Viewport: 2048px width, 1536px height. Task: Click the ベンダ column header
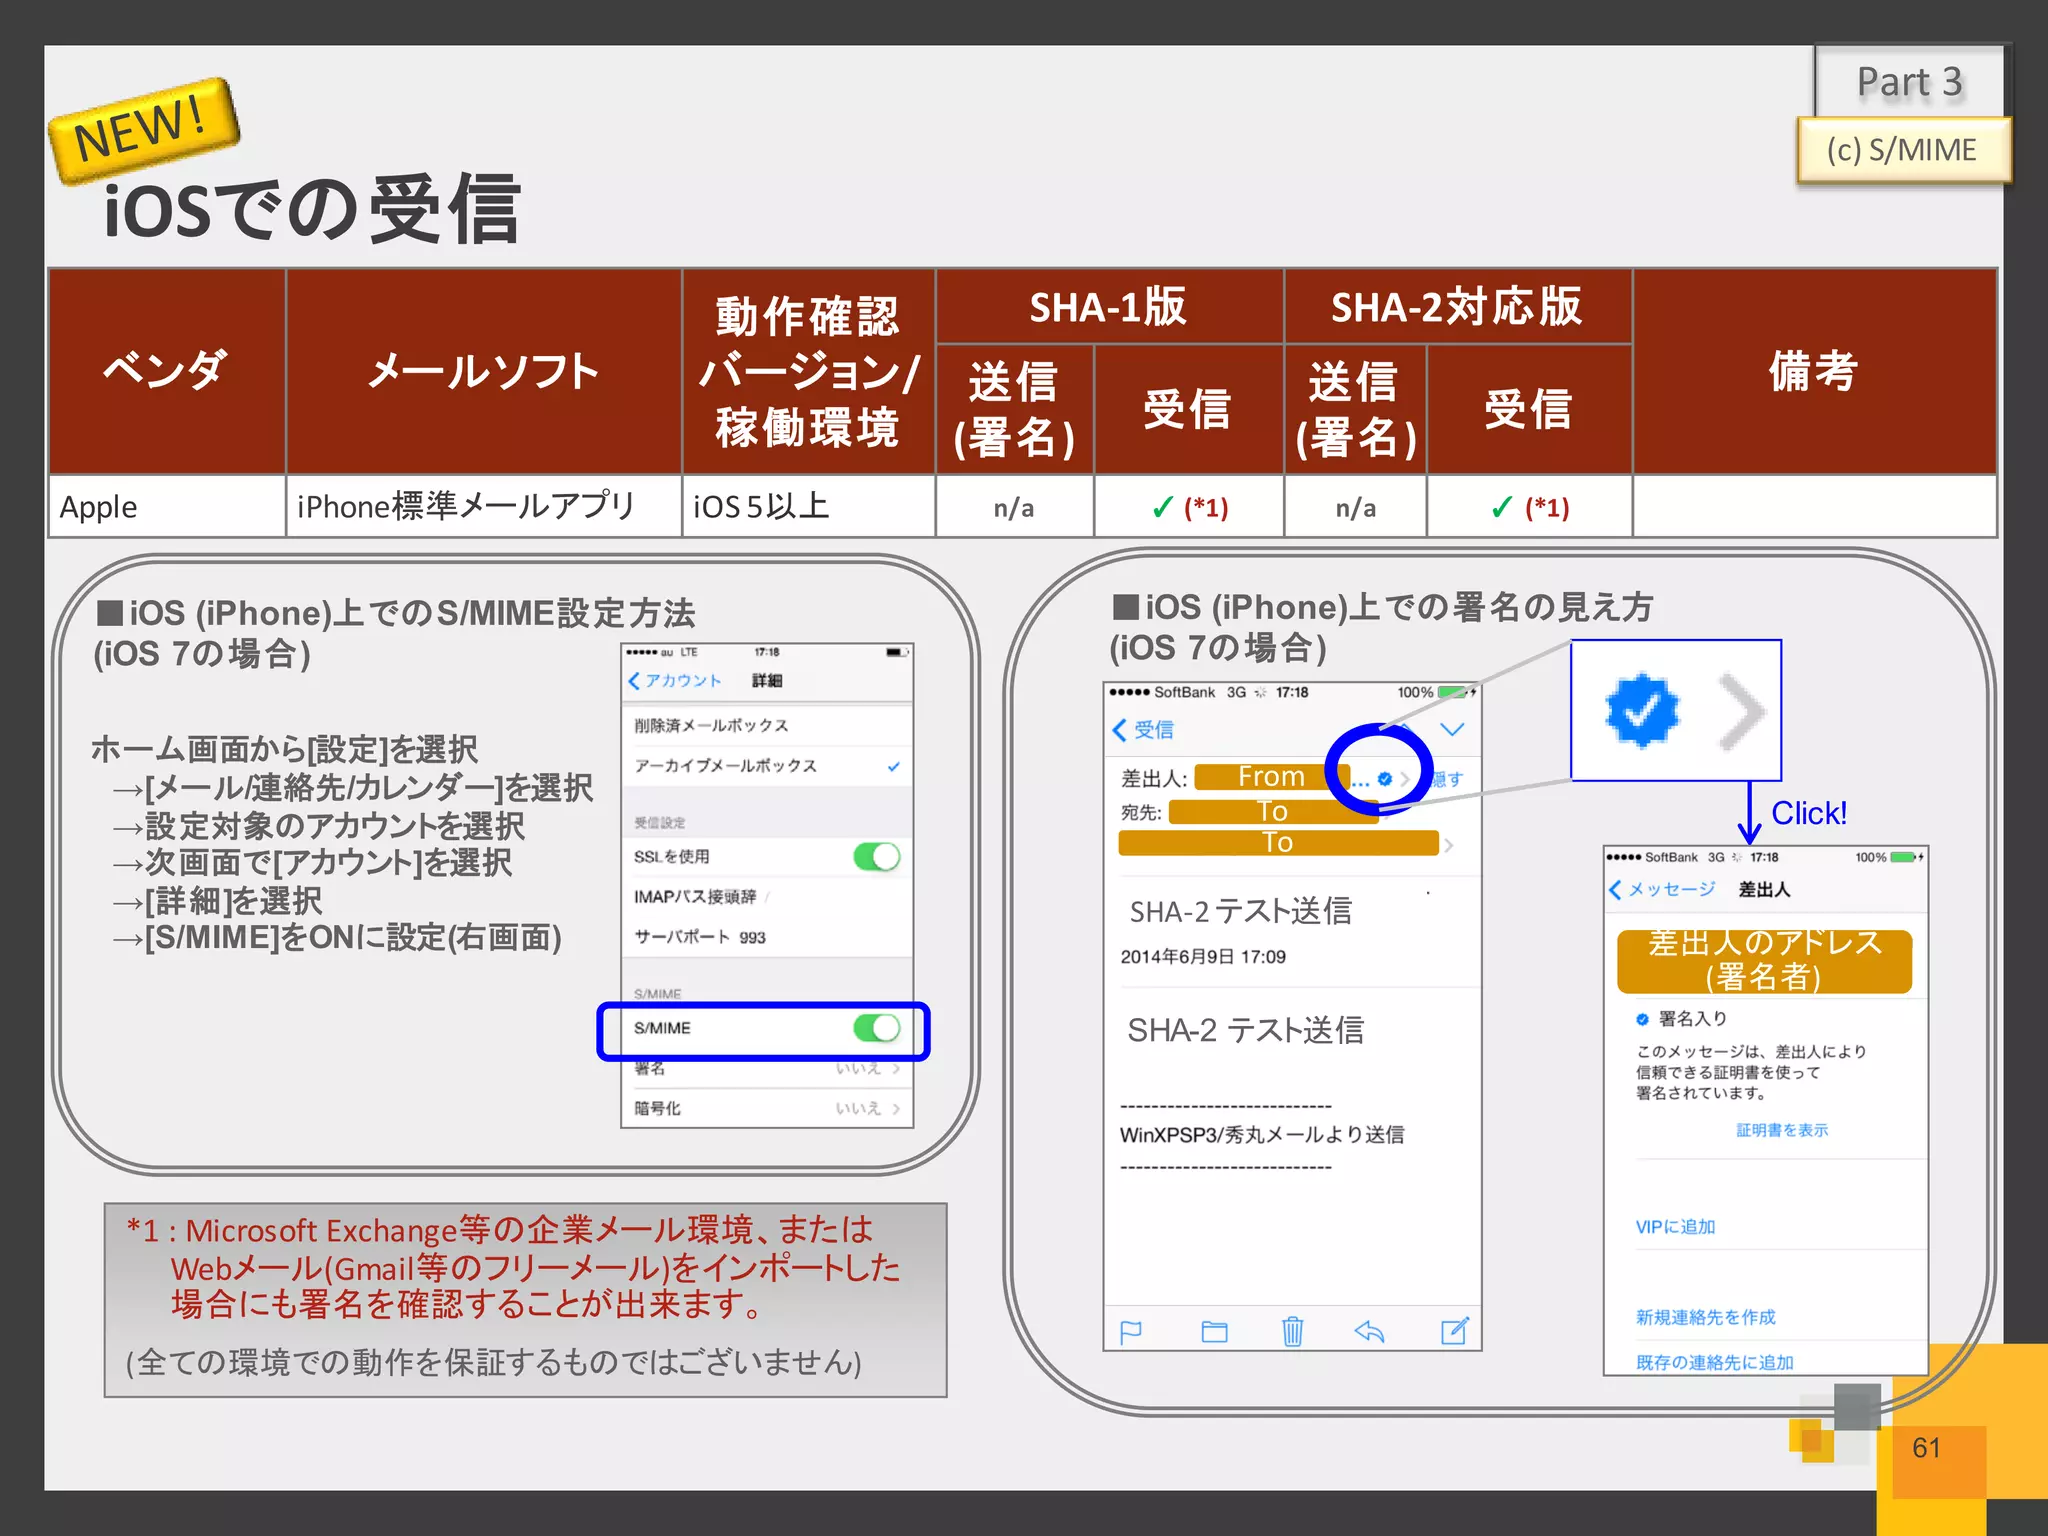[x=167, y=371]
